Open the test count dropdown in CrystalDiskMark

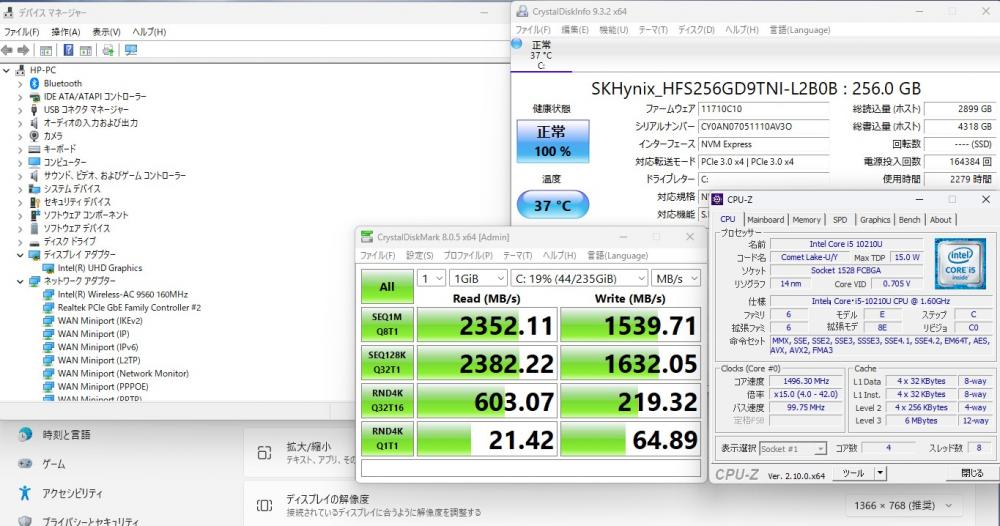[432, 279]
